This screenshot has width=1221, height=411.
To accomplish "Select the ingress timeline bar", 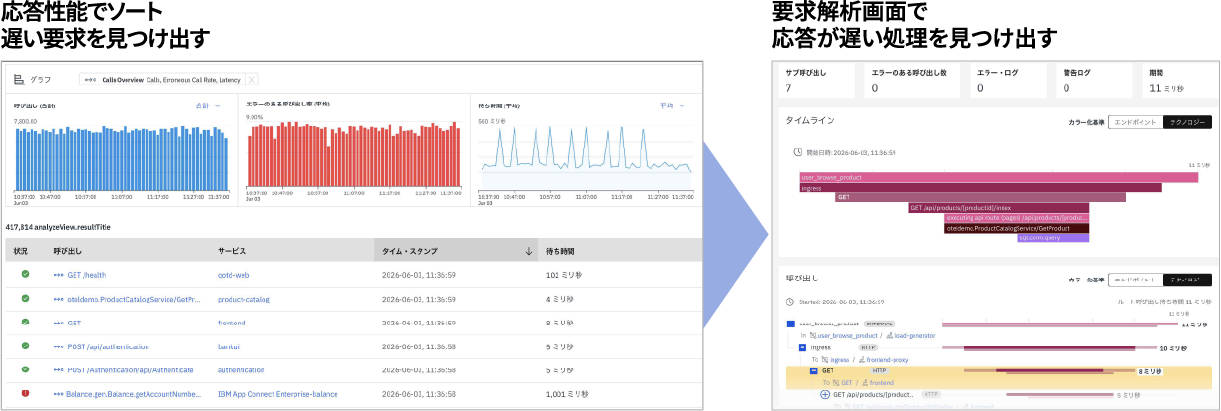I will pyautogui.click(x=981, y=187).
